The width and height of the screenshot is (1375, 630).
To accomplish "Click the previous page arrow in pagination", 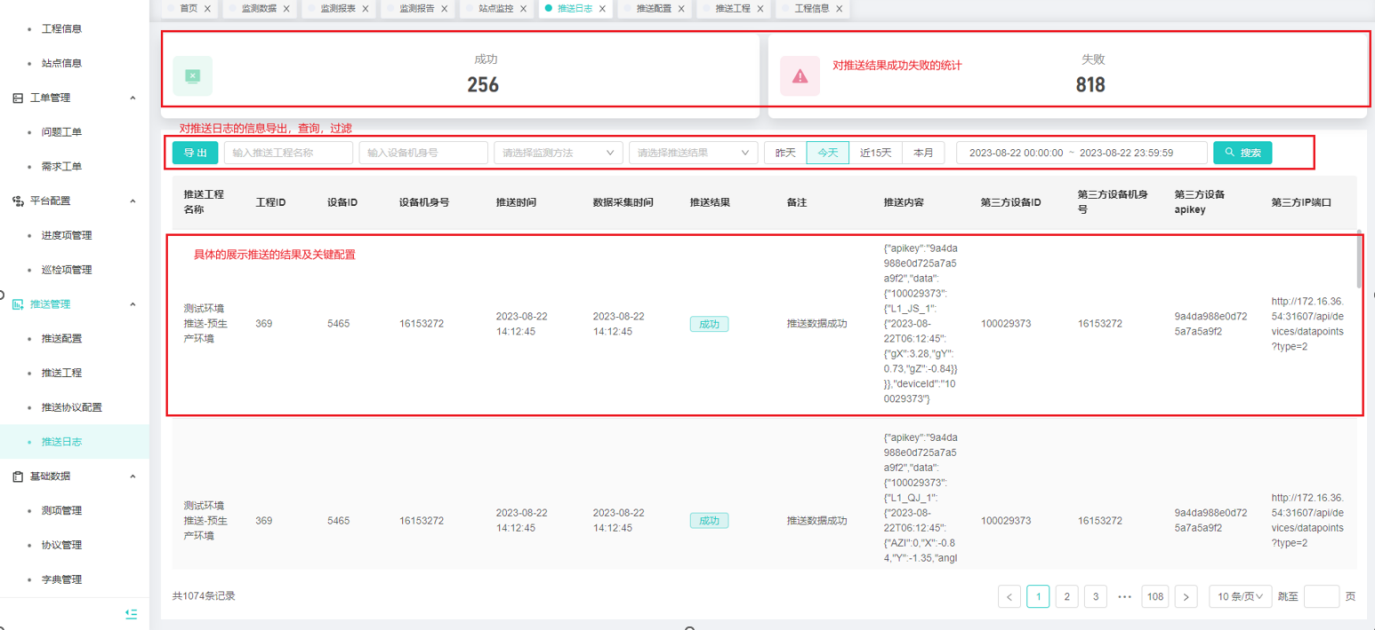I will click(x=1010, y=597).
